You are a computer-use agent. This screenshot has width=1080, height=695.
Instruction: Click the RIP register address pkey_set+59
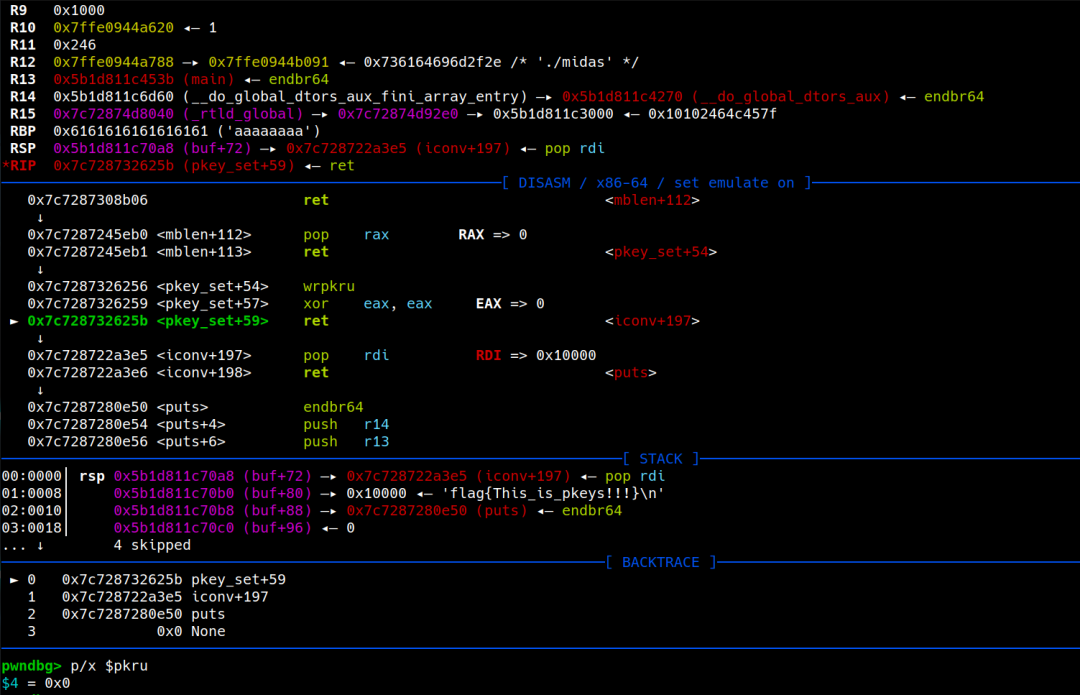(174, 165)
